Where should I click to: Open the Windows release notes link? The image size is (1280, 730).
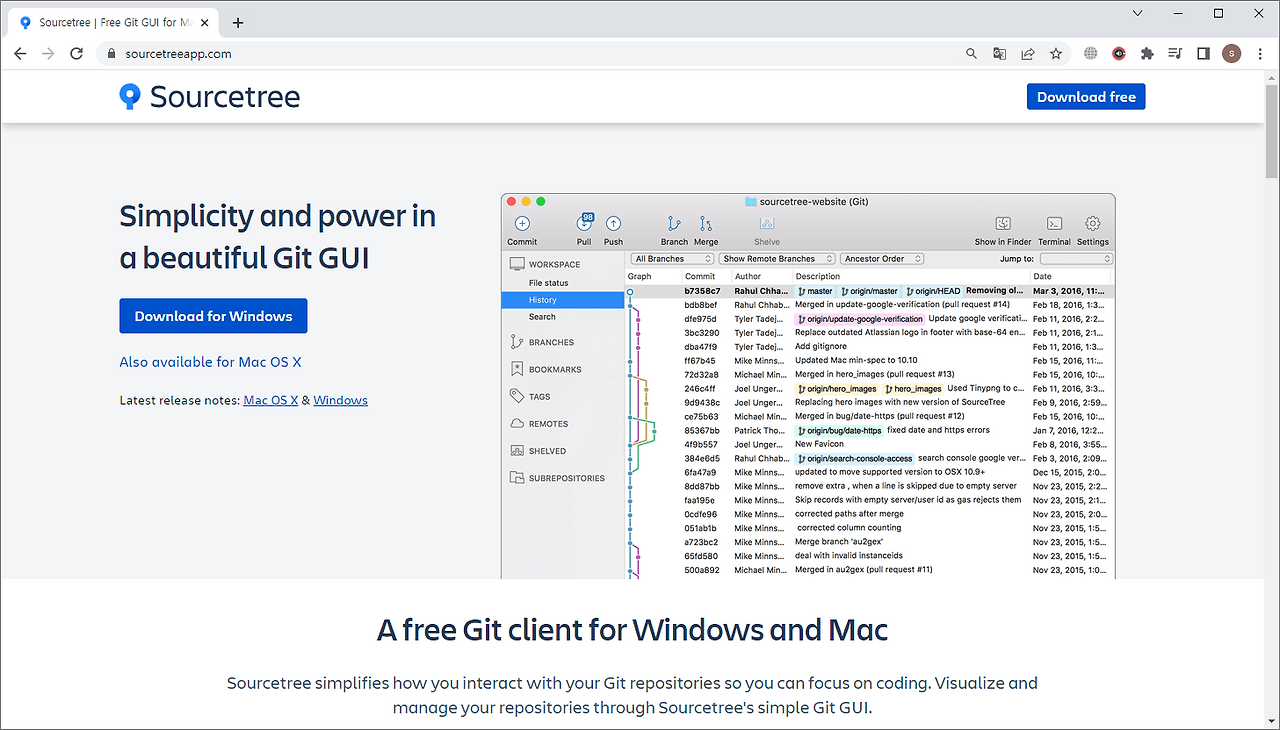(x=340, y=399)
